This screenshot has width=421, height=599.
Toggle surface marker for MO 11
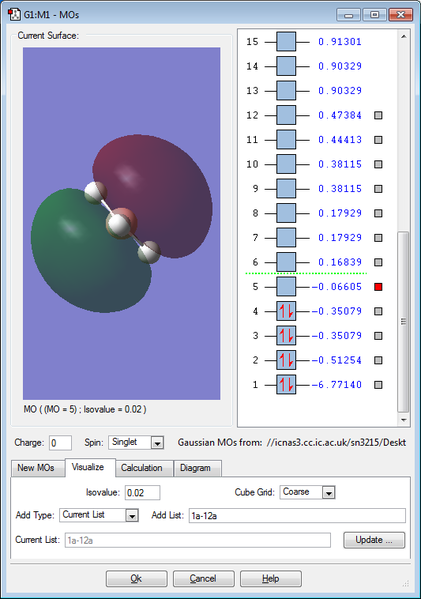point(378,139)
